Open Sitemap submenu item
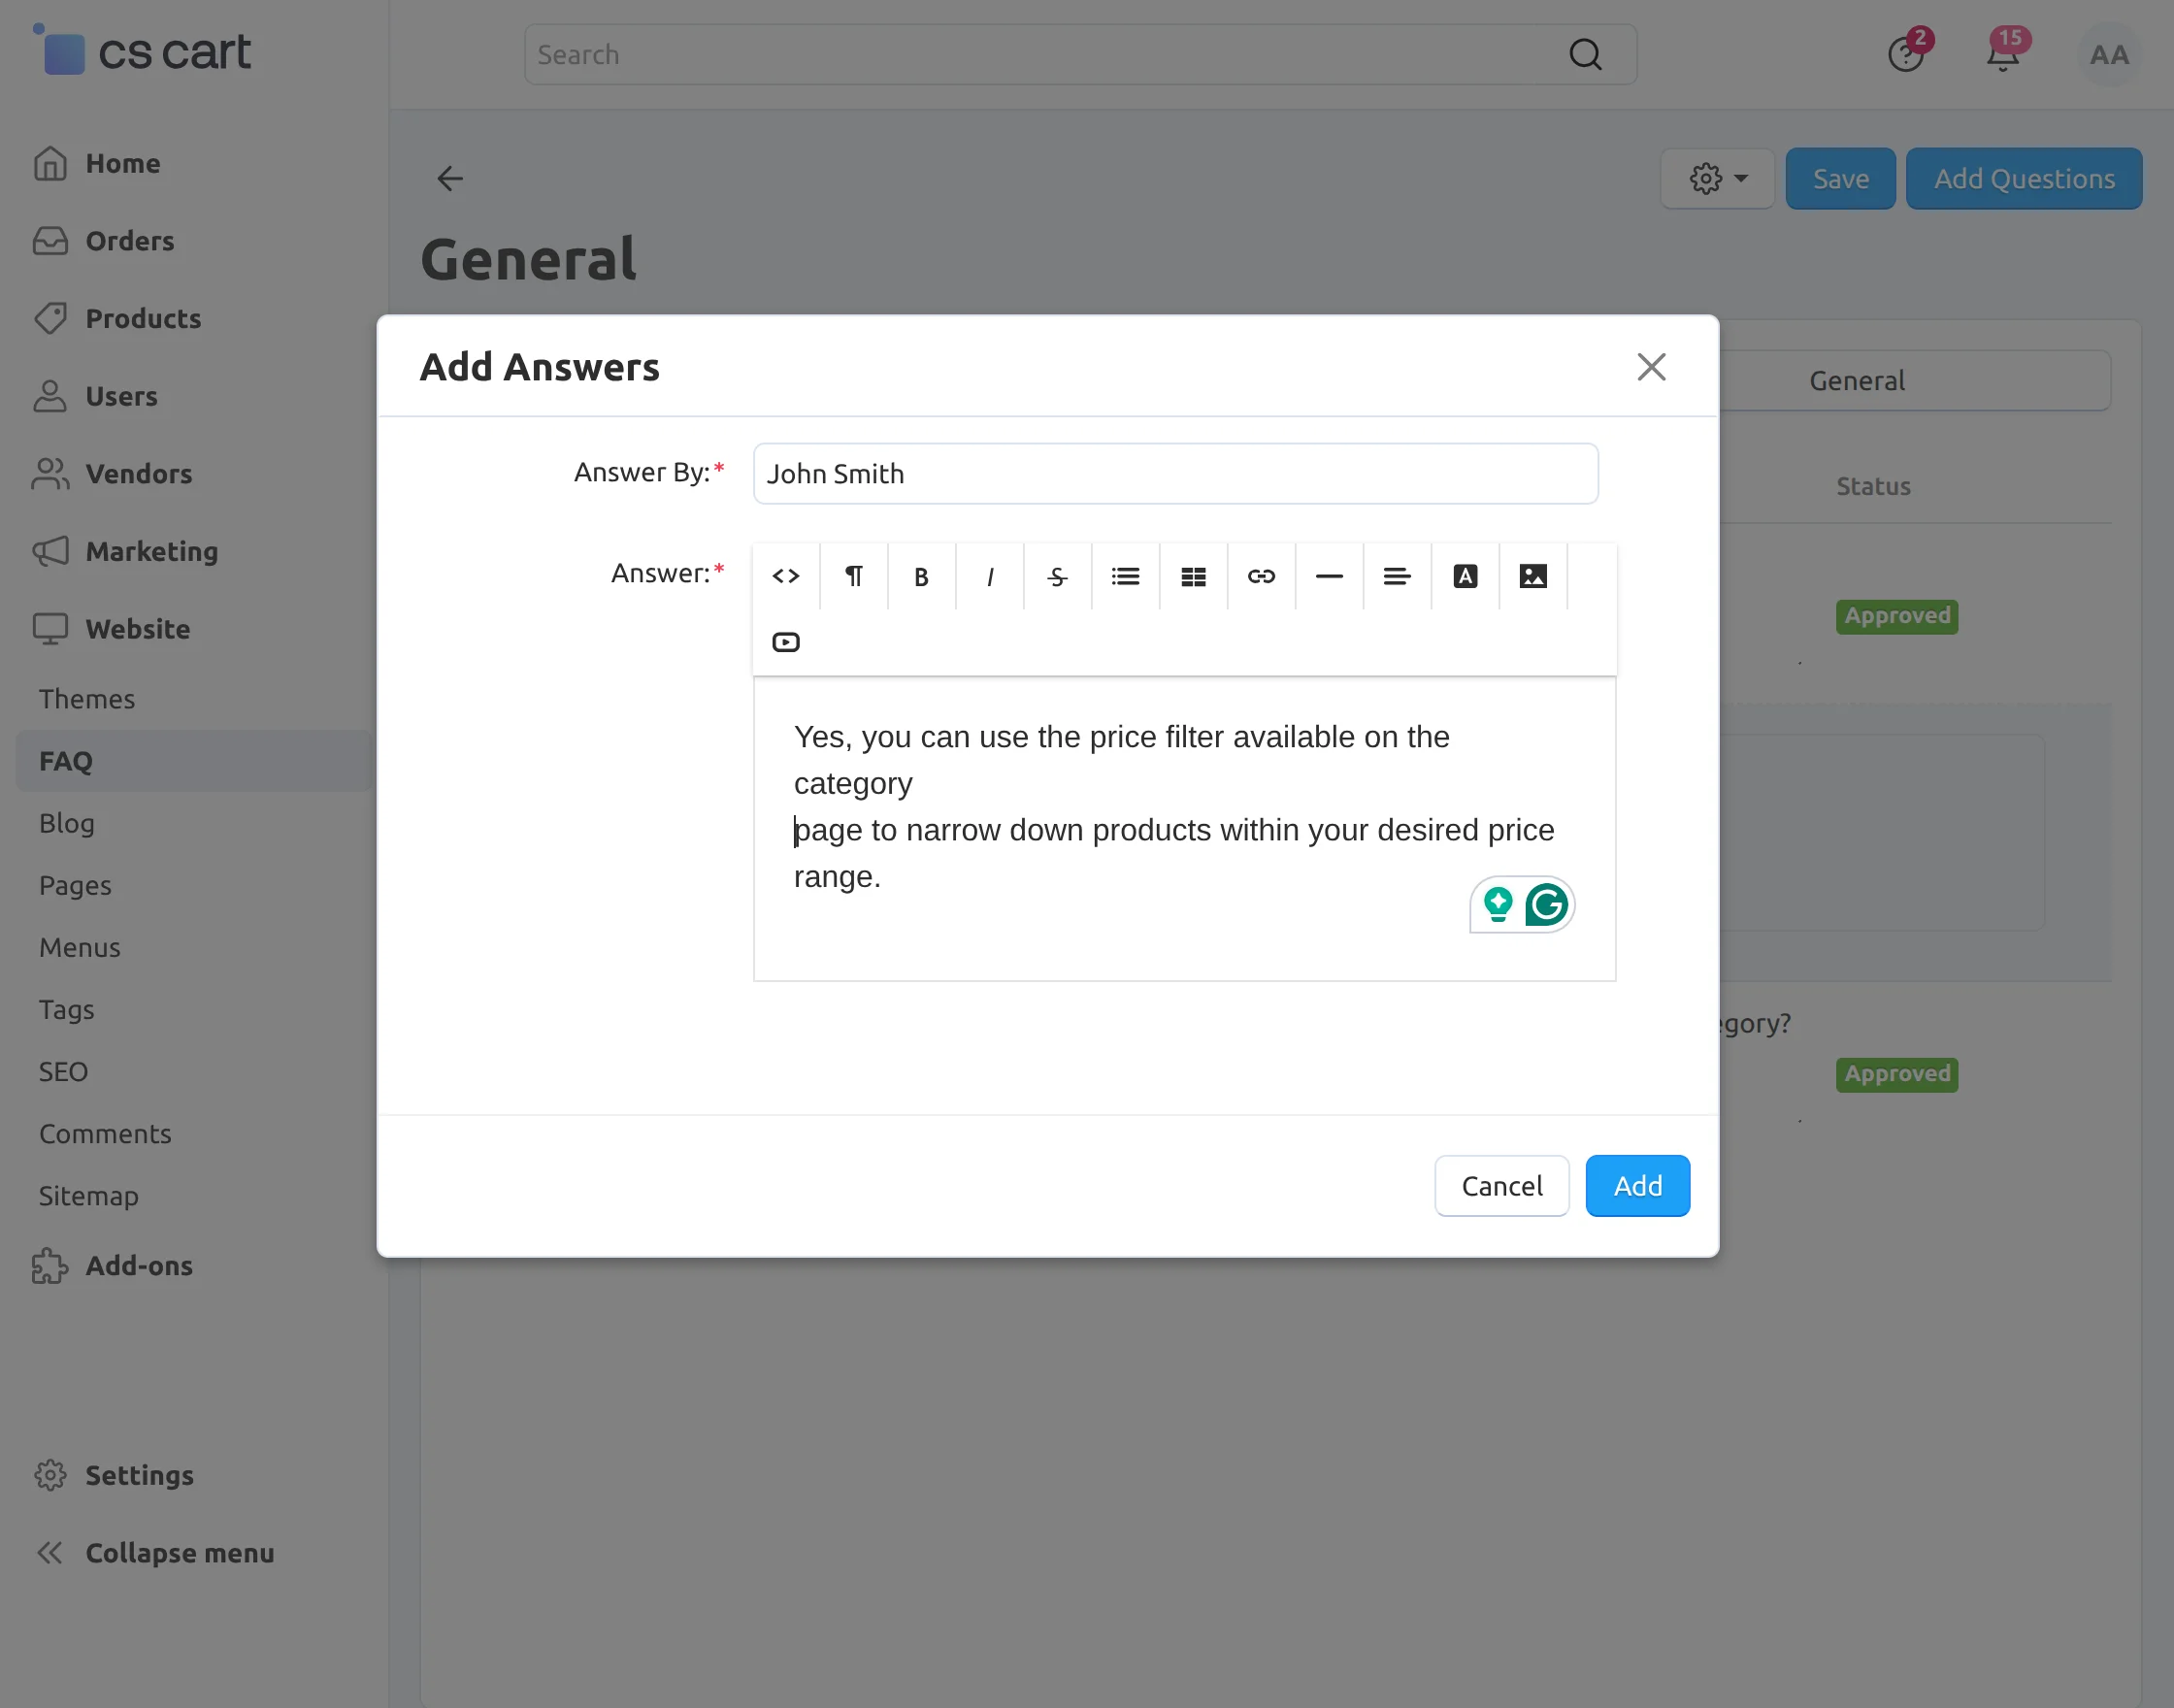The height and width of the screenshot is (1708, 2174). [x=89, y=1196]
